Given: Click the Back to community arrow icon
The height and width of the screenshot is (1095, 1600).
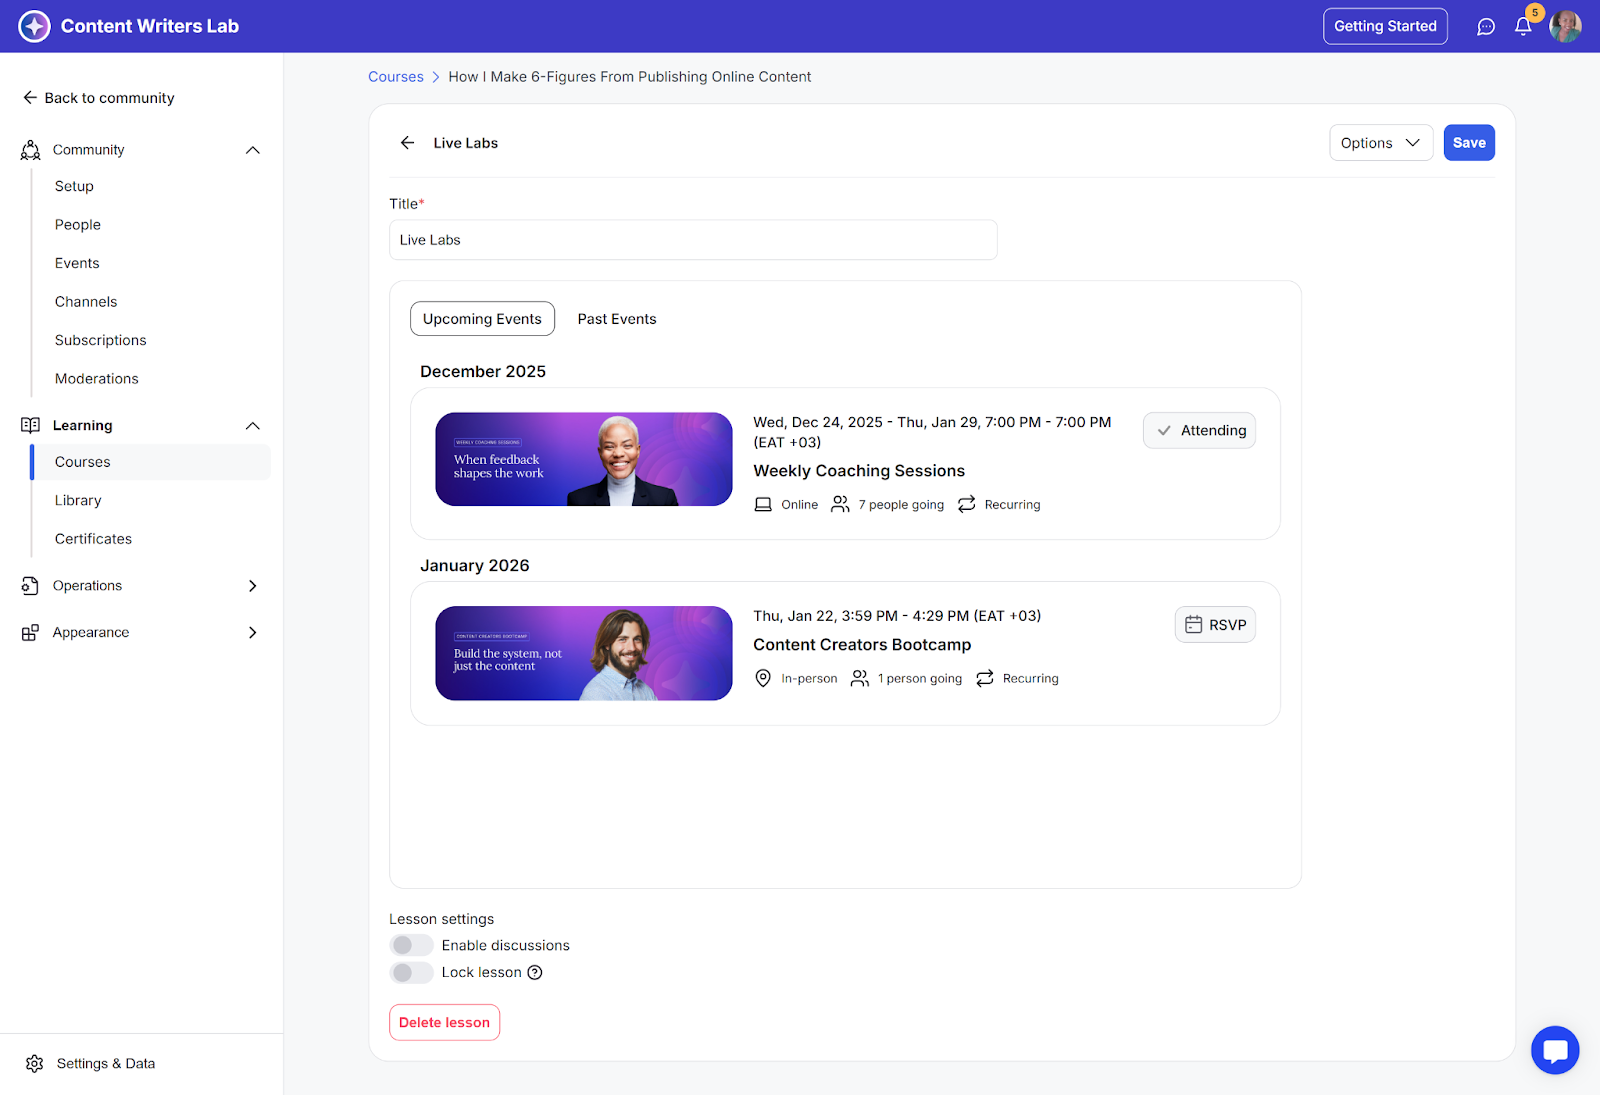Looking at the screenshot, I should [x=30, y=98].
